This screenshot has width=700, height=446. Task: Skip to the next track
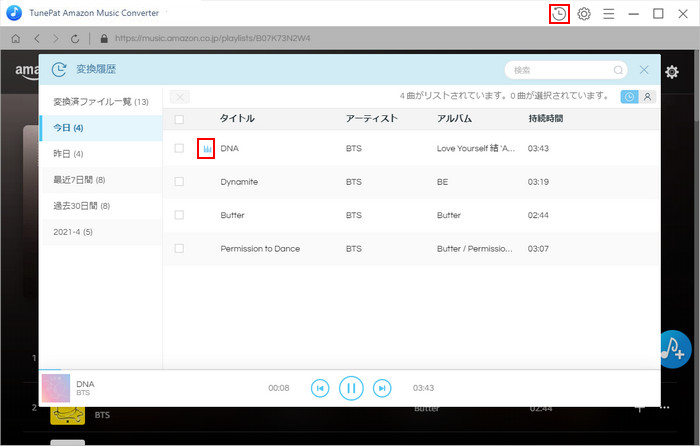point(382,388)
